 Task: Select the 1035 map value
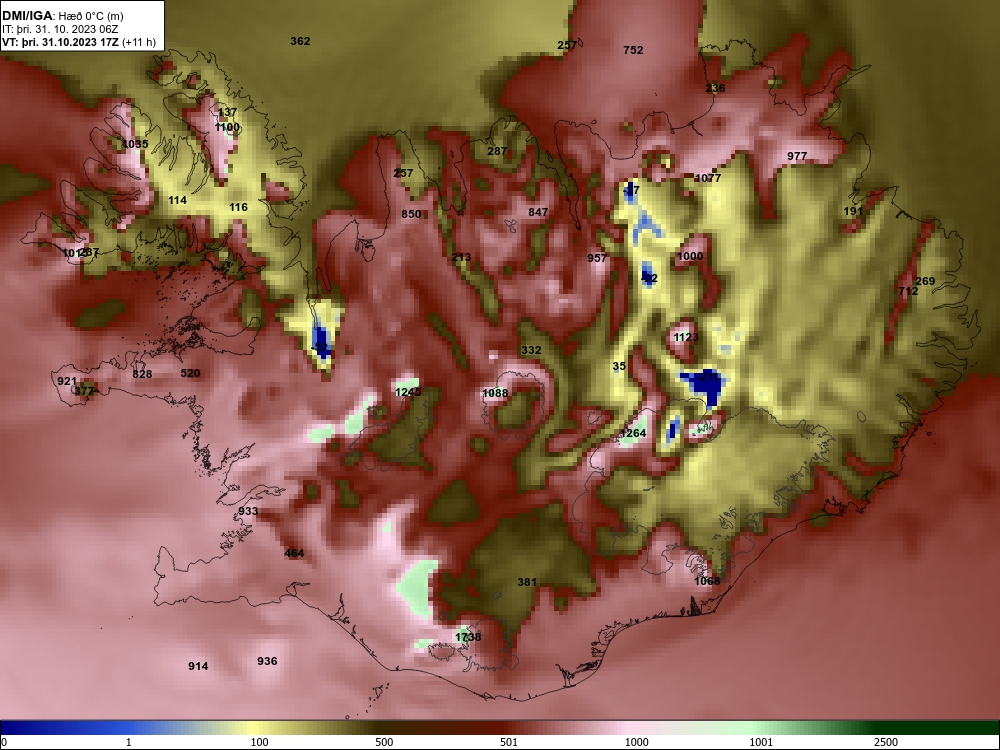135,144
